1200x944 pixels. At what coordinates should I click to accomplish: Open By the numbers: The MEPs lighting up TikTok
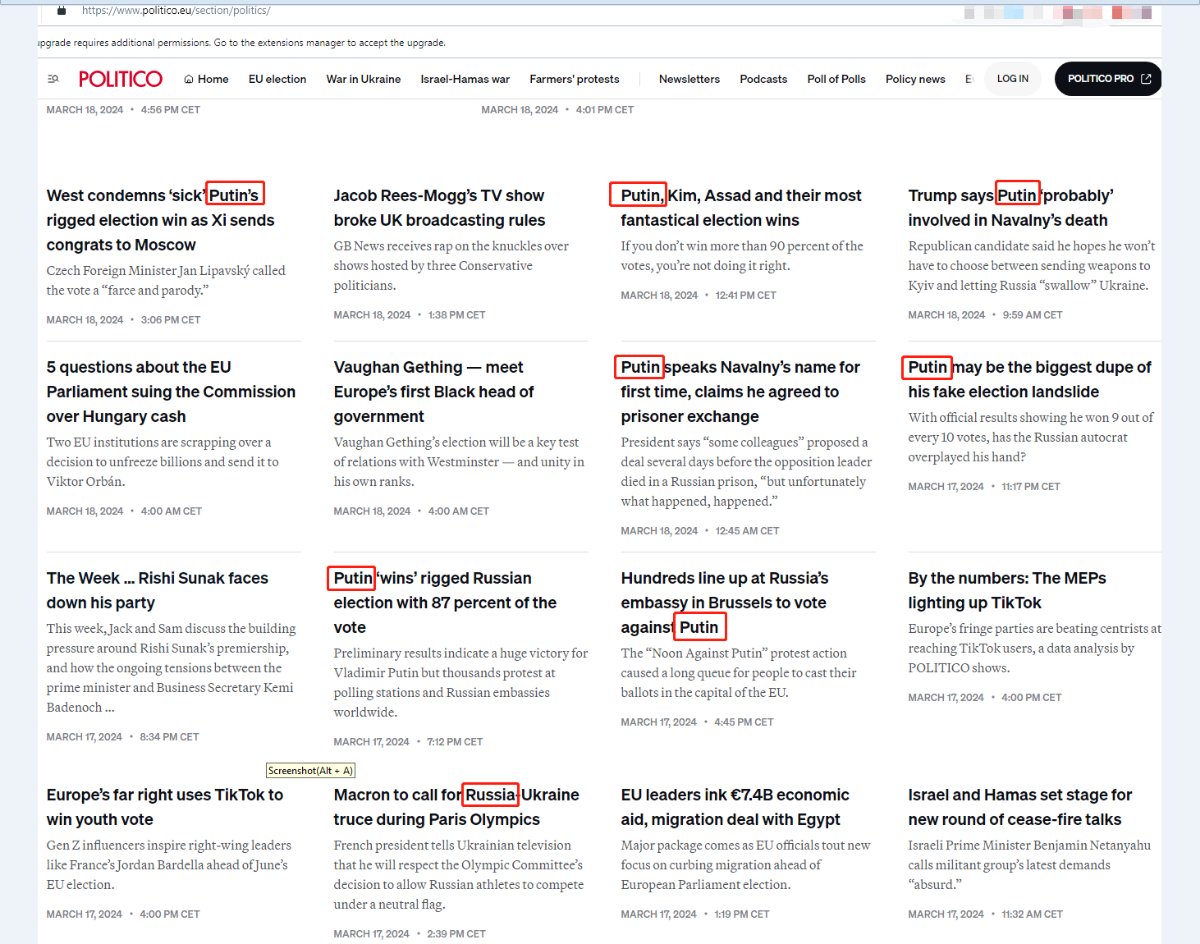point(1007,590)
